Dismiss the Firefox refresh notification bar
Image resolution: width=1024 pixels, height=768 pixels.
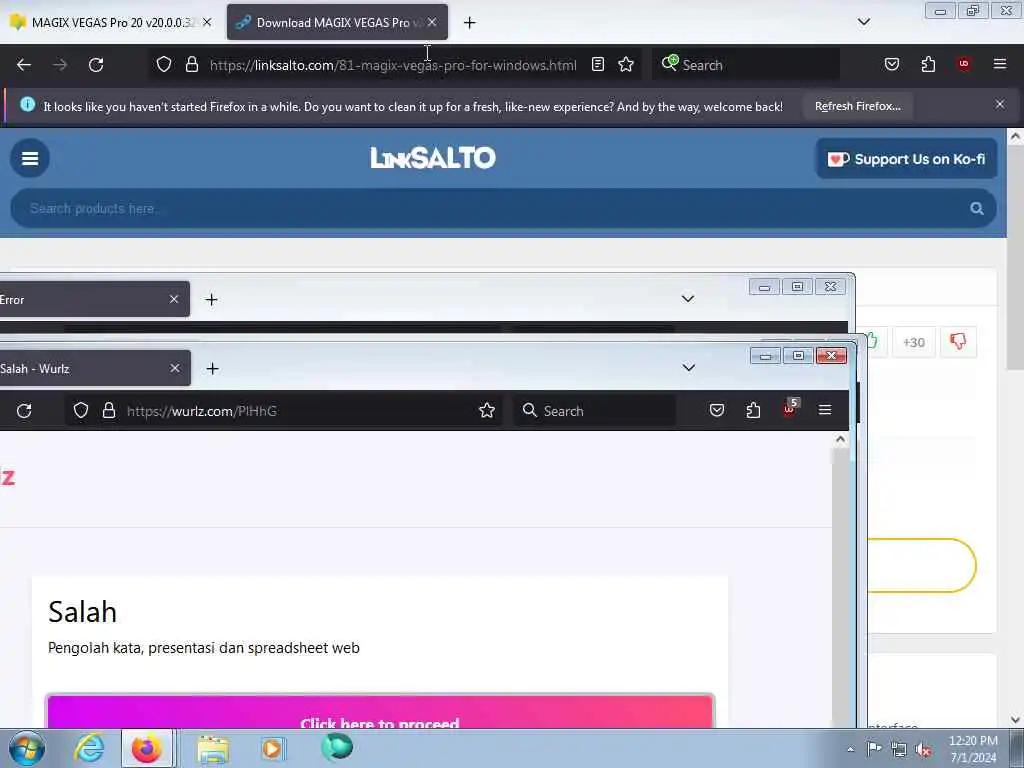(x=999, y=104)
